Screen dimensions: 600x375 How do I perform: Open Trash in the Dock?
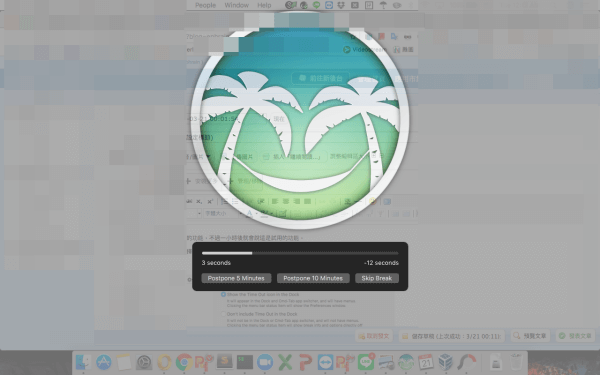pyautogui.click(x=516, y=362)
